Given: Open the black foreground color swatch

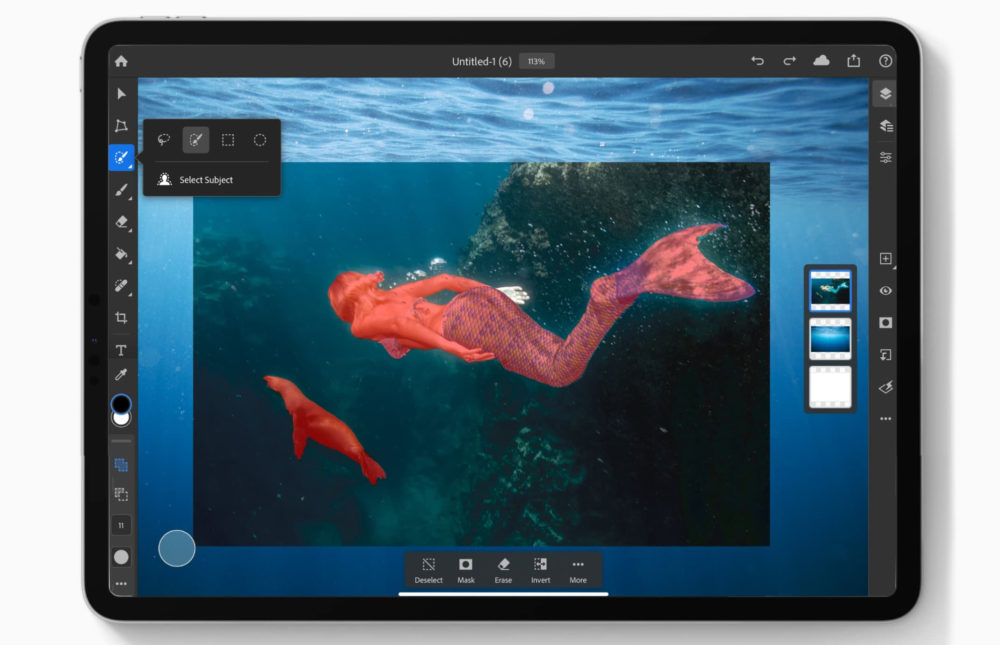Looking at the screenshot, I should click(x=121, y=403).
